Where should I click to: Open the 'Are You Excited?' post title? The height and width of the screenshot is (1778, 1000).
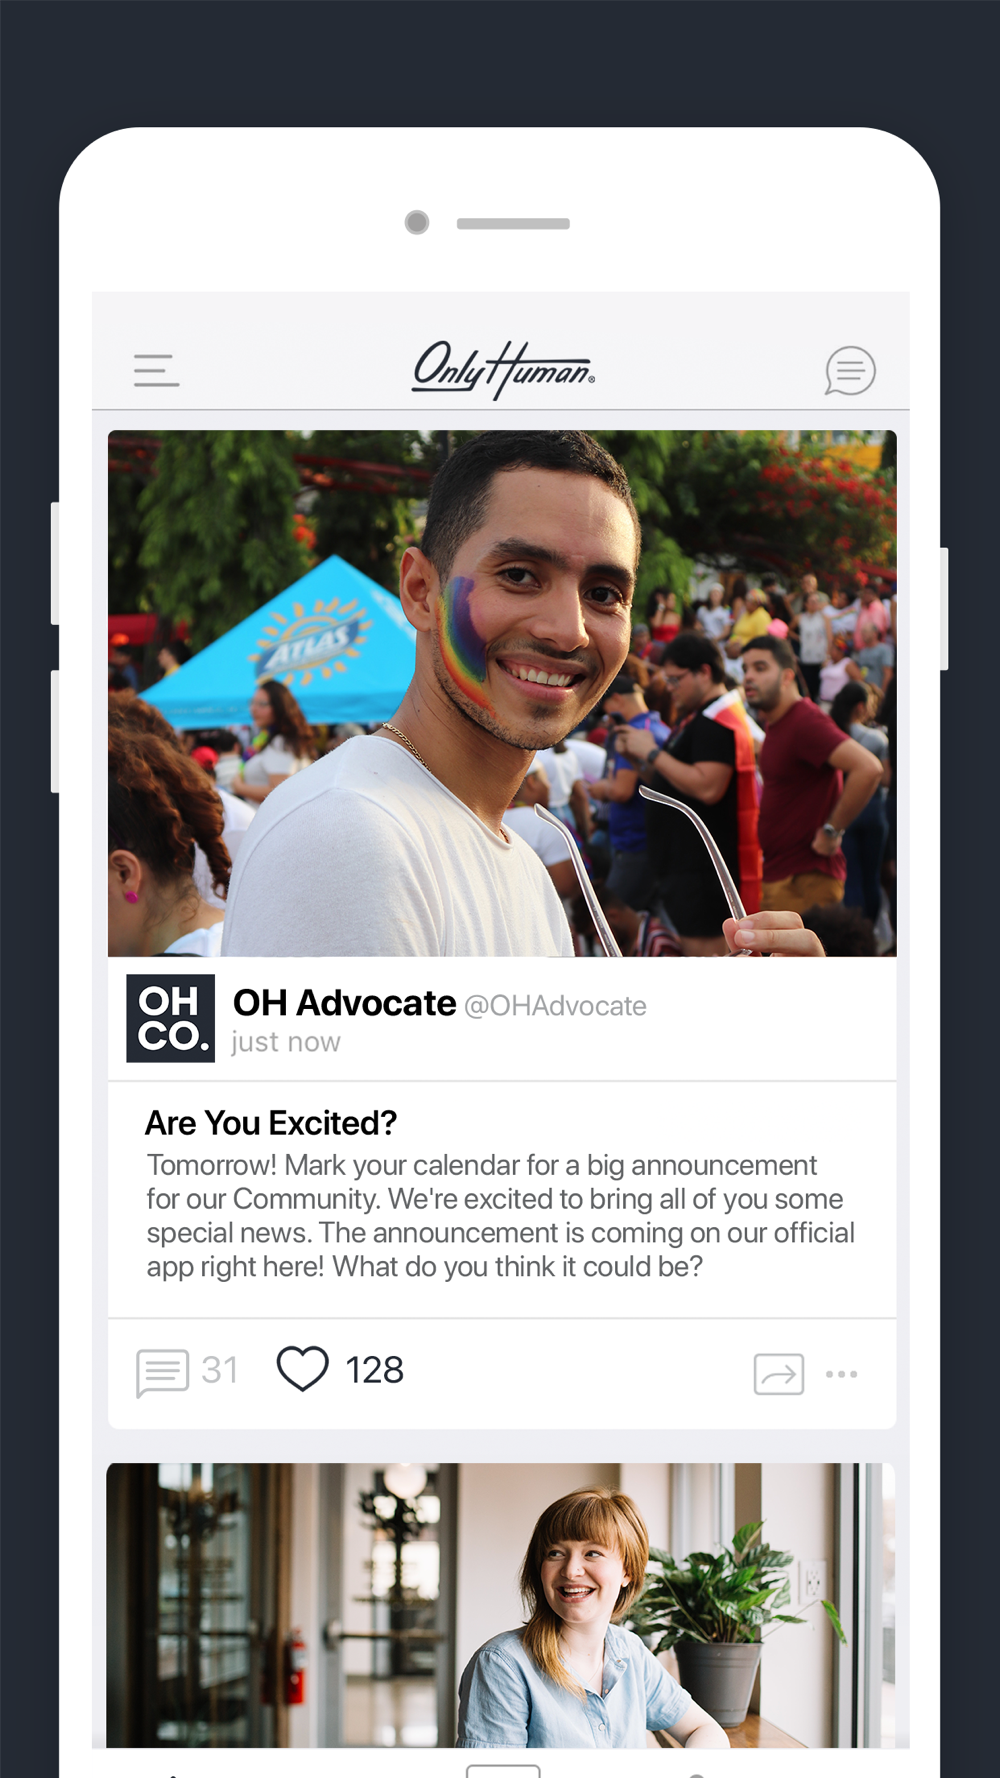pos(271,1123)
